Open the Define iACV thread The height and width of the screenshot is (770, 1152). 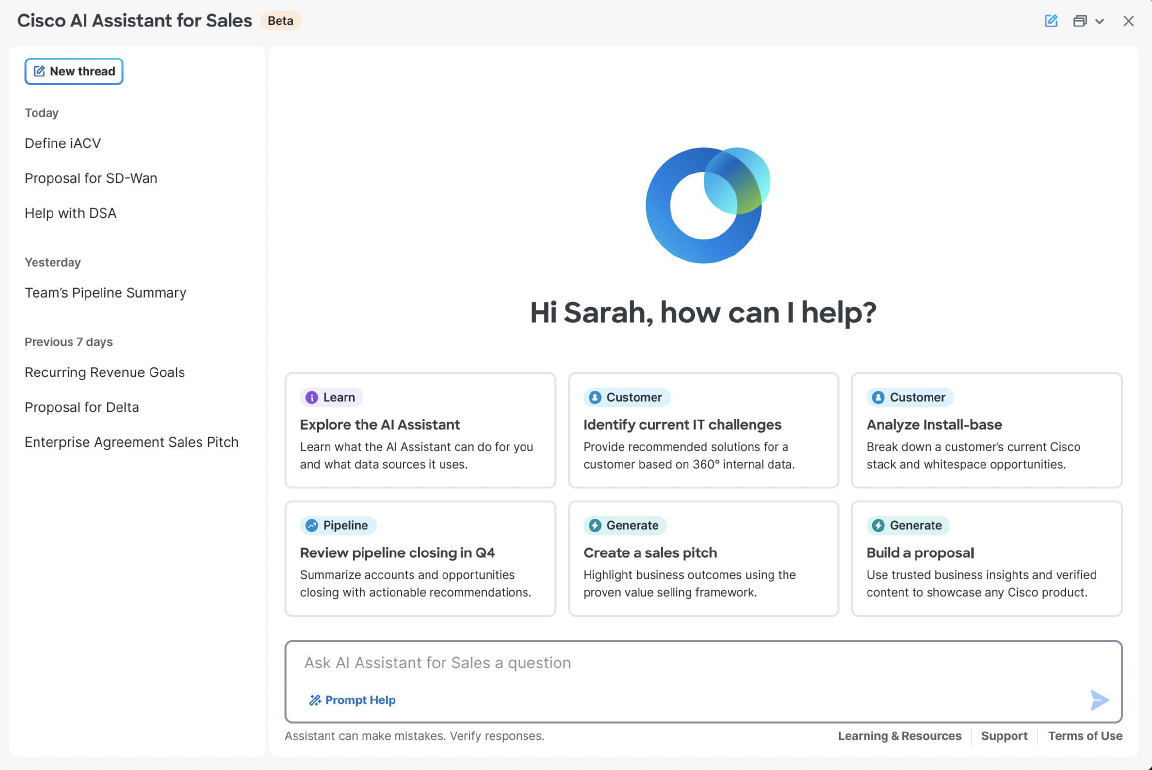point(62,143)
